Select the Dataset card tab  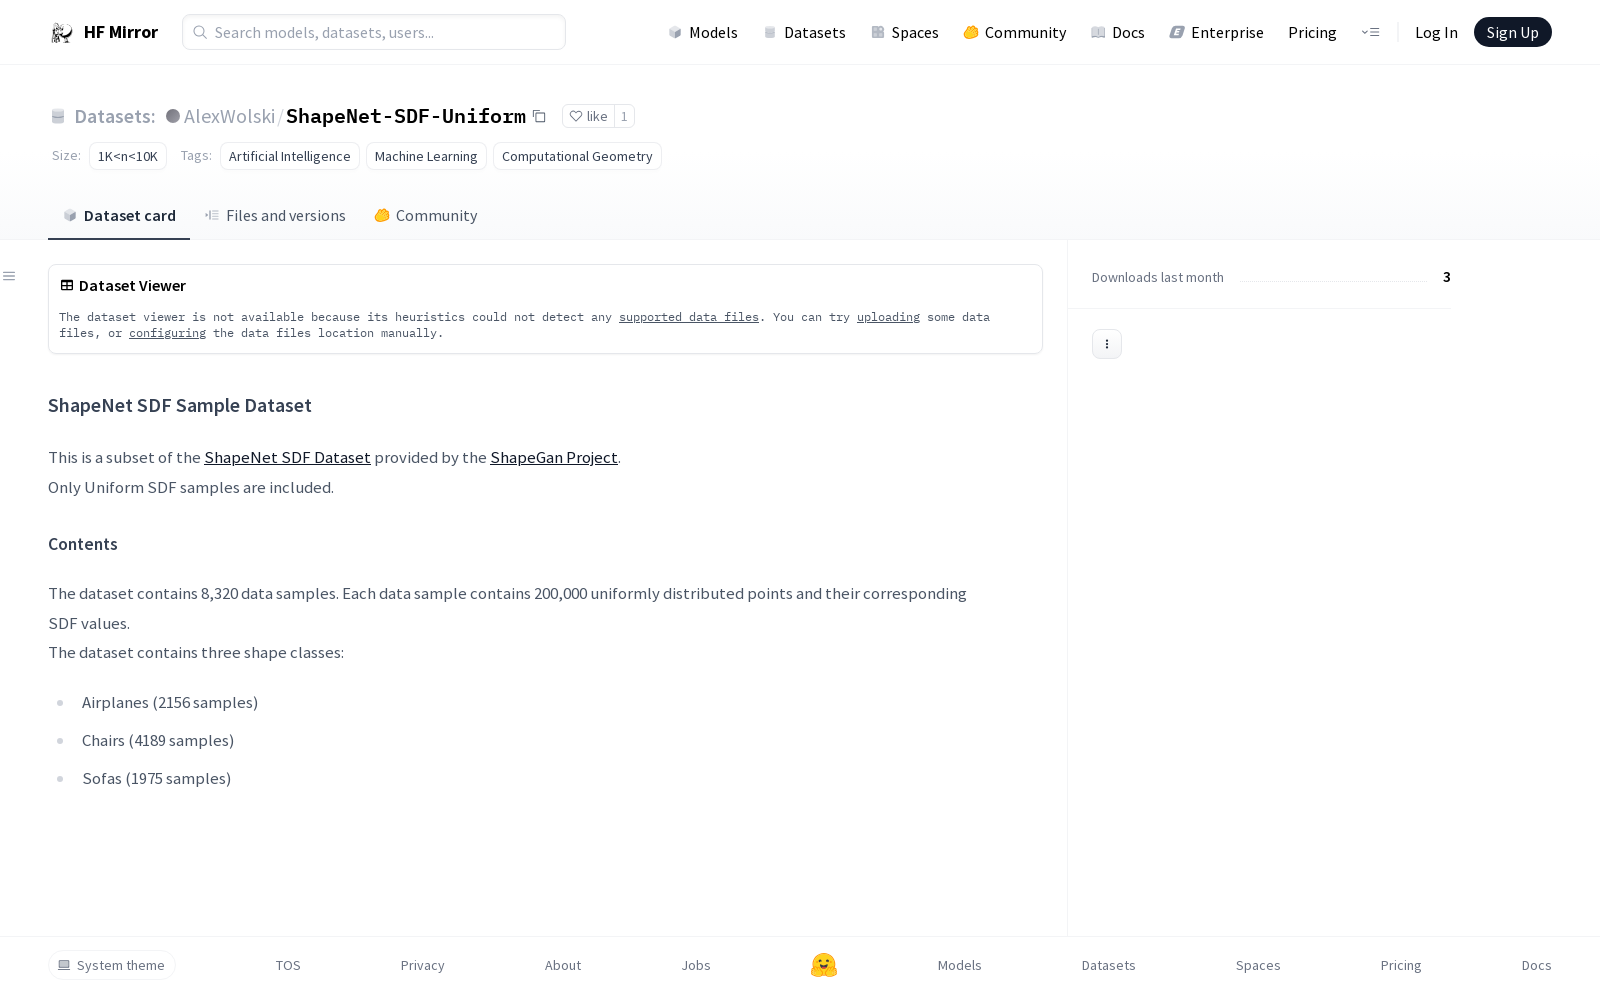[x=119, y=216]
